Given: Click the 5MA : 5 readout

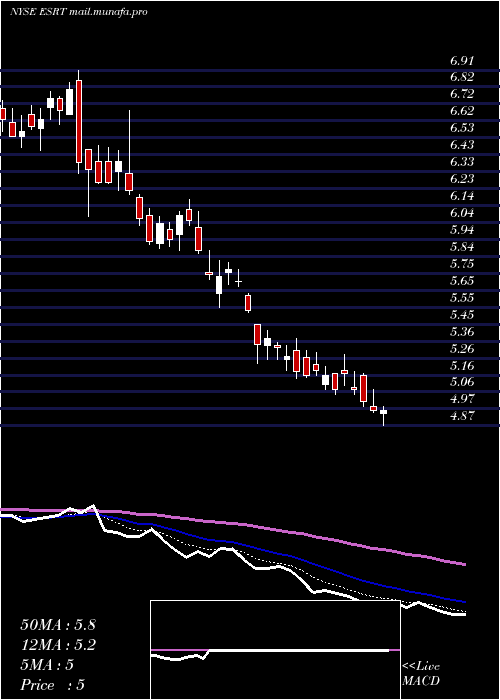Looking at the screenshot, I should [x=47, y=665].
